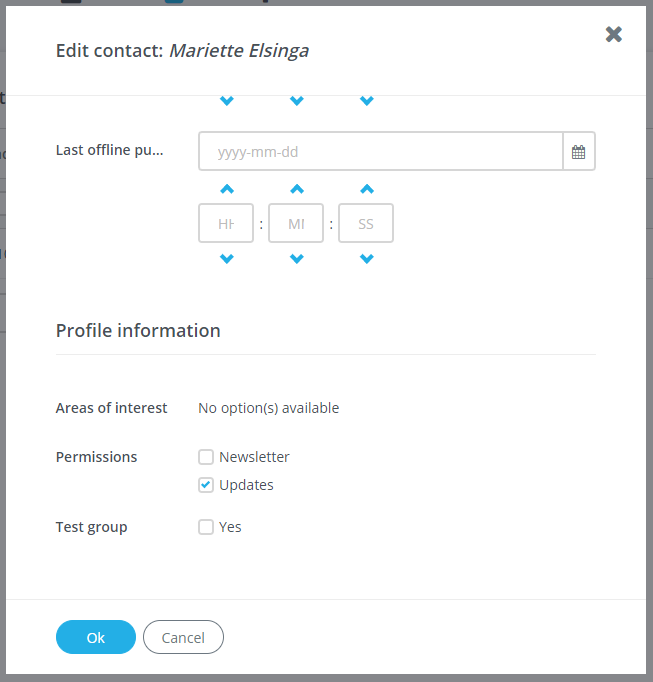This screenshot has width=653, height=682.
Task: Close the Edit contact dialog with X
Action: (614, 35)
